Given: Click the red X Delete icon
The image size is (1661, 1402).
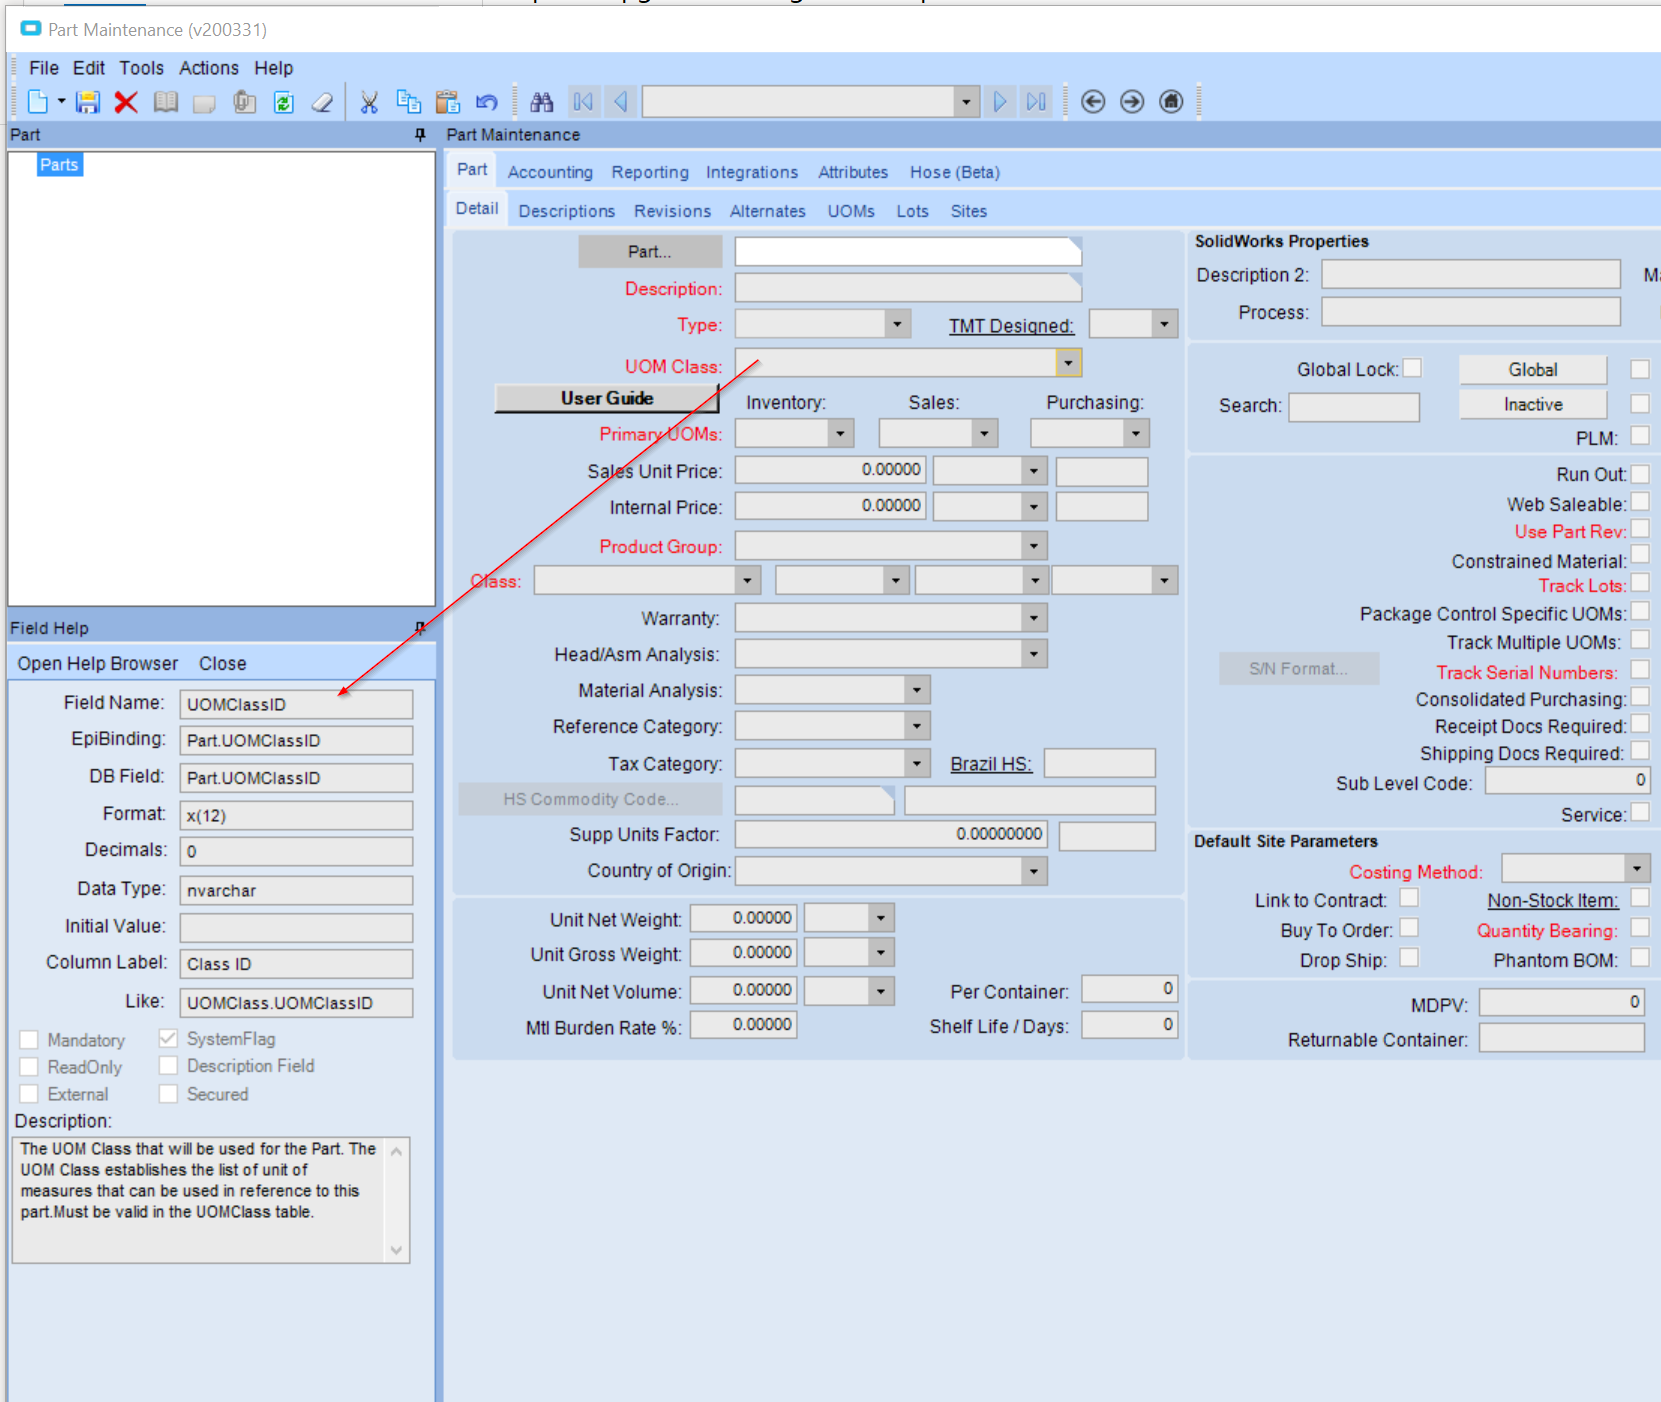Looking at the screenshot, I should pos(126,102).
